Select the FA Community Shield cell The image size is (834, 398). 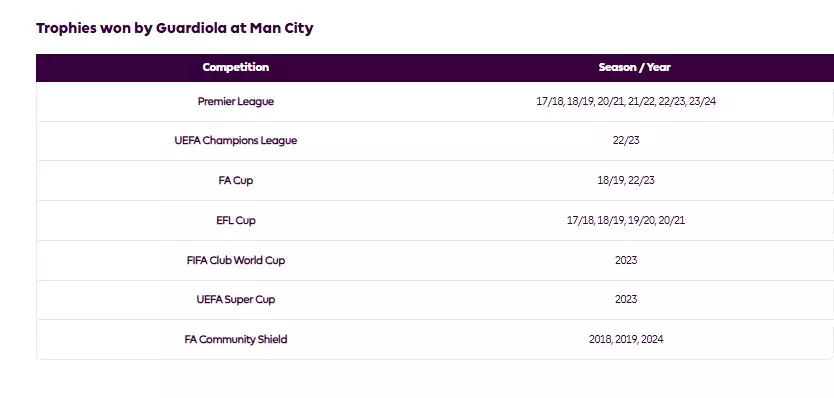[x=236, y=339]
